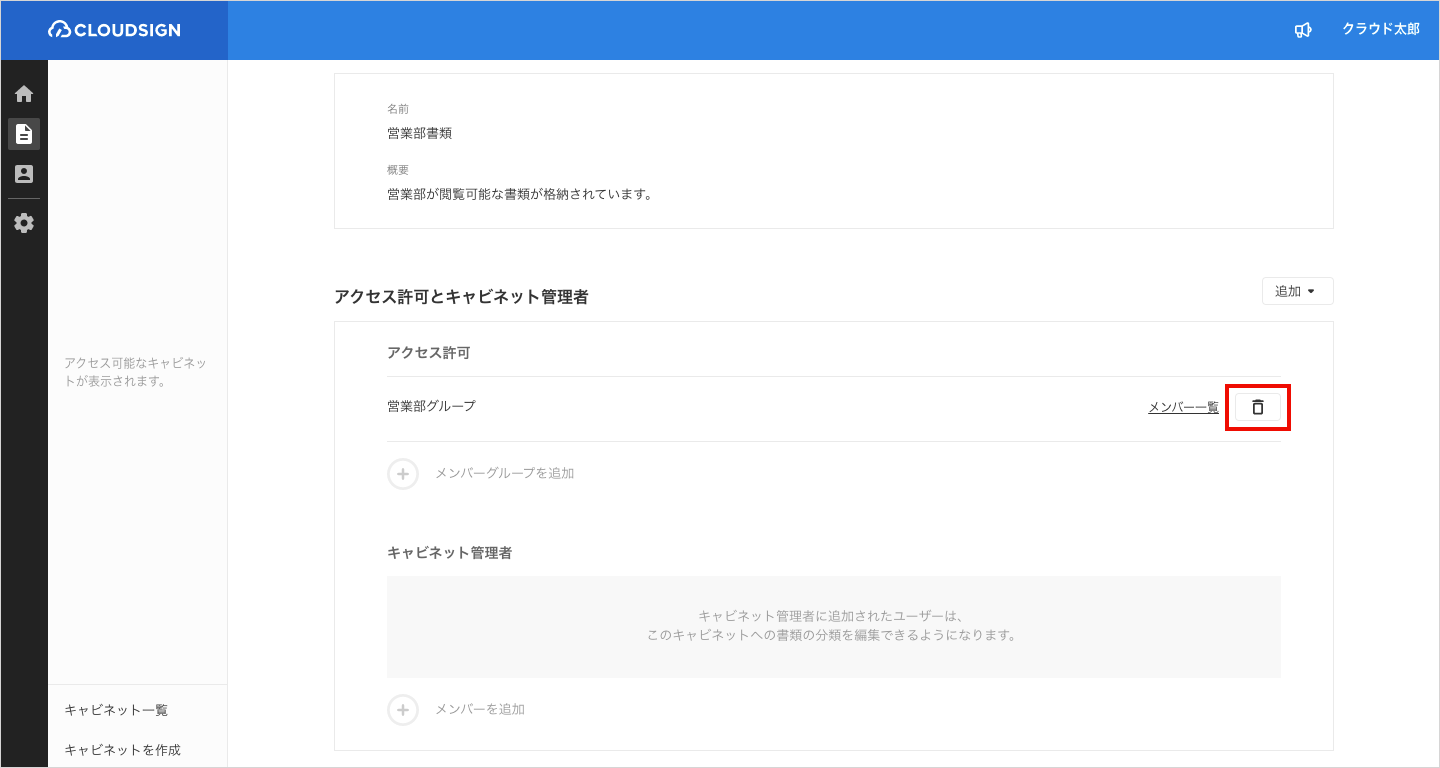This screenshot has height=768, width=1440.
Task: Click the gray キャビネット管理者 placeholder box
Action: tap(833, 626)
